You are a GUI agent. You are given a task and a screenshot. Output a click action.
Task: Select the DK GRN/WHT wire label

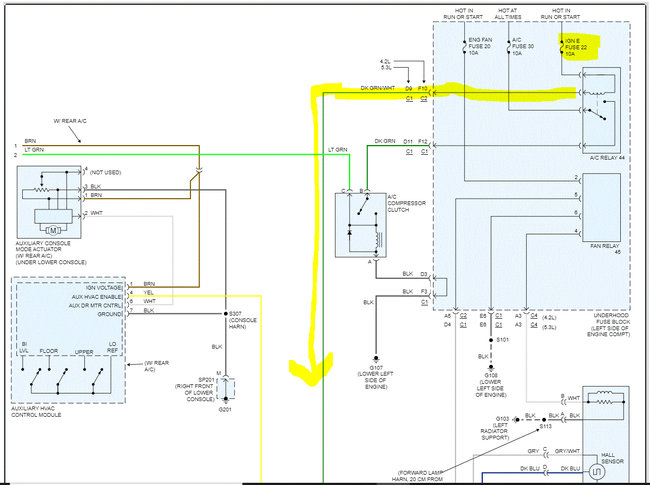[x=378, y=88]
